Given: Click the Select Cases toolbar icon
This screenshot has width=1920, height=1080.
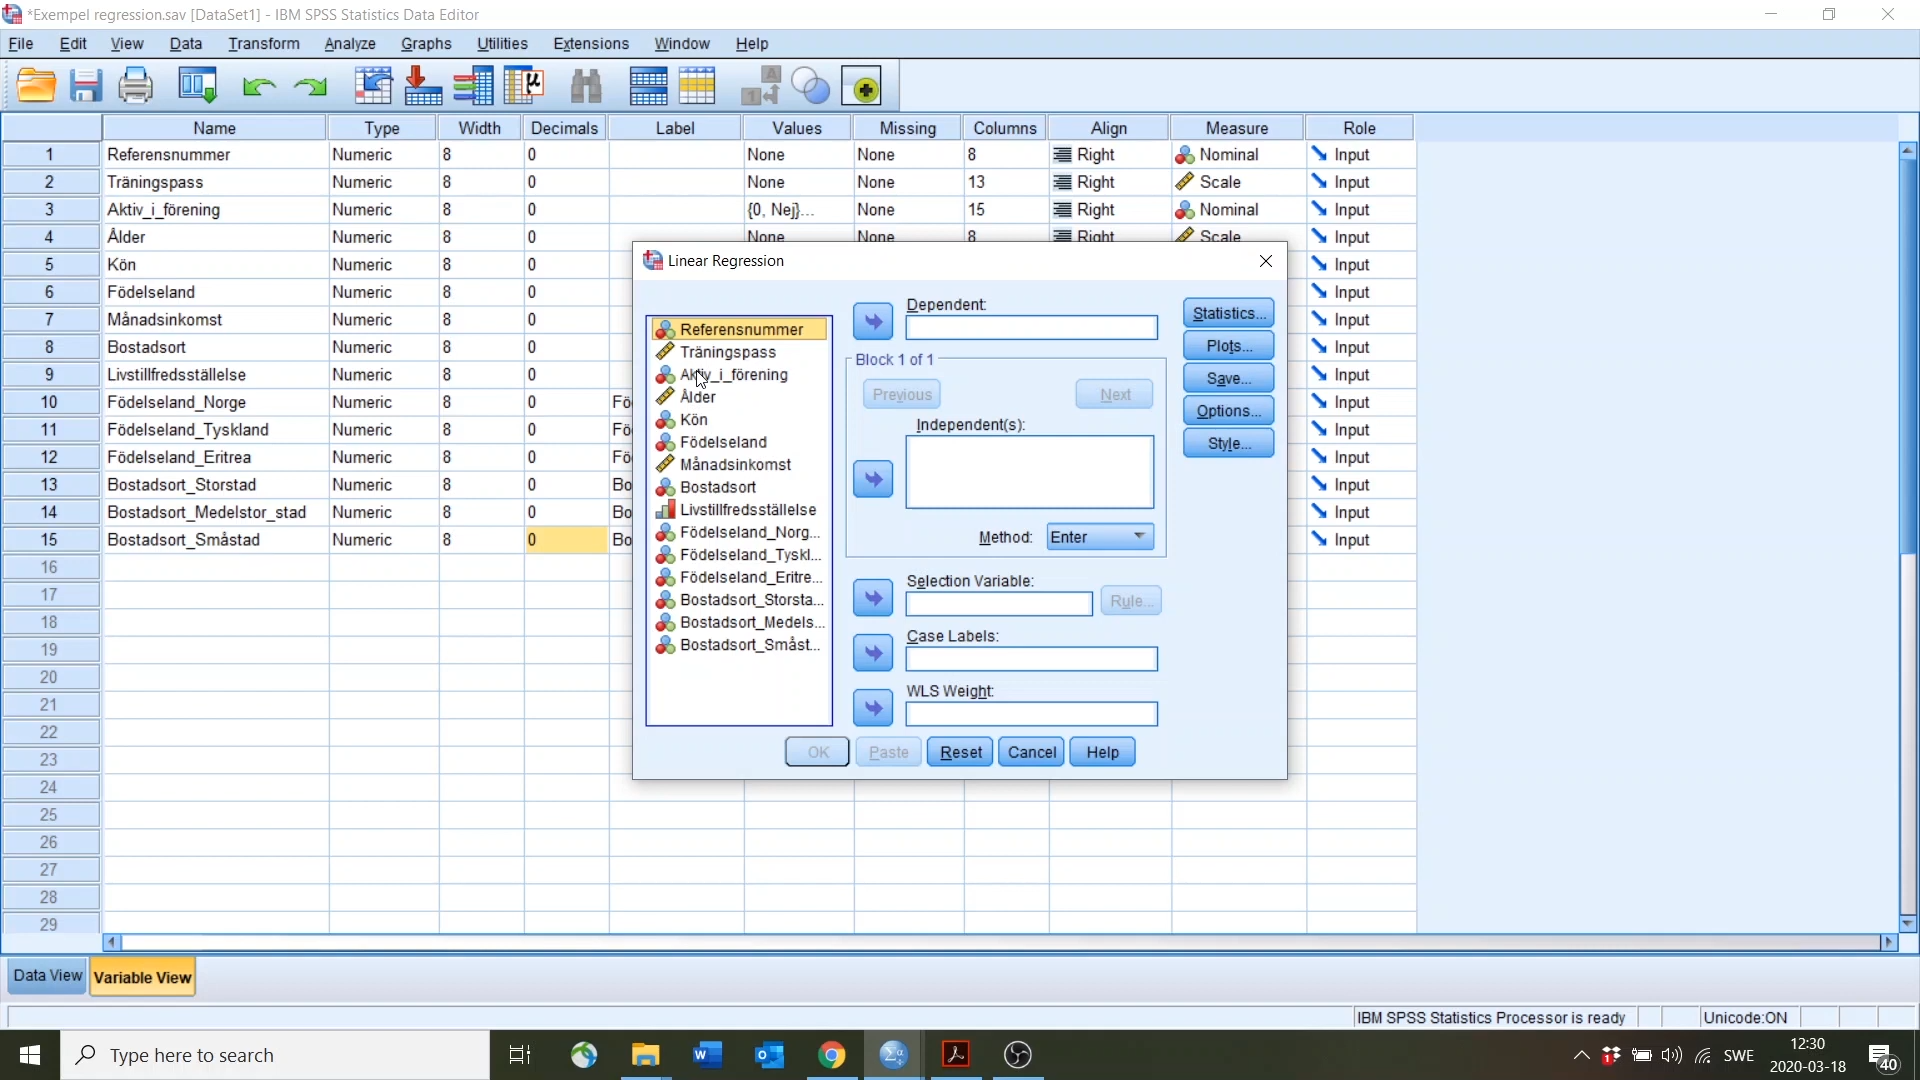Looking at the screenshot, I should pos(697,87).
